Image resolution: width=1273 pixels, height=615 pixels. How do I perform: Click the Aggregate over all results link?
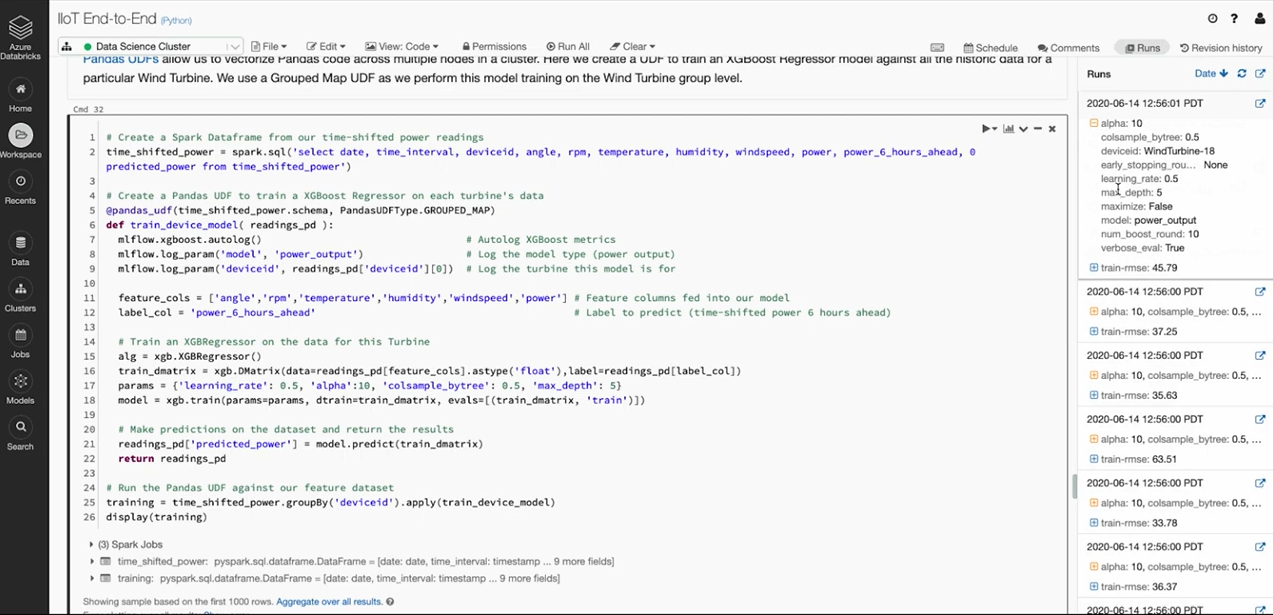pyautogui.click(x=329, y=602)
